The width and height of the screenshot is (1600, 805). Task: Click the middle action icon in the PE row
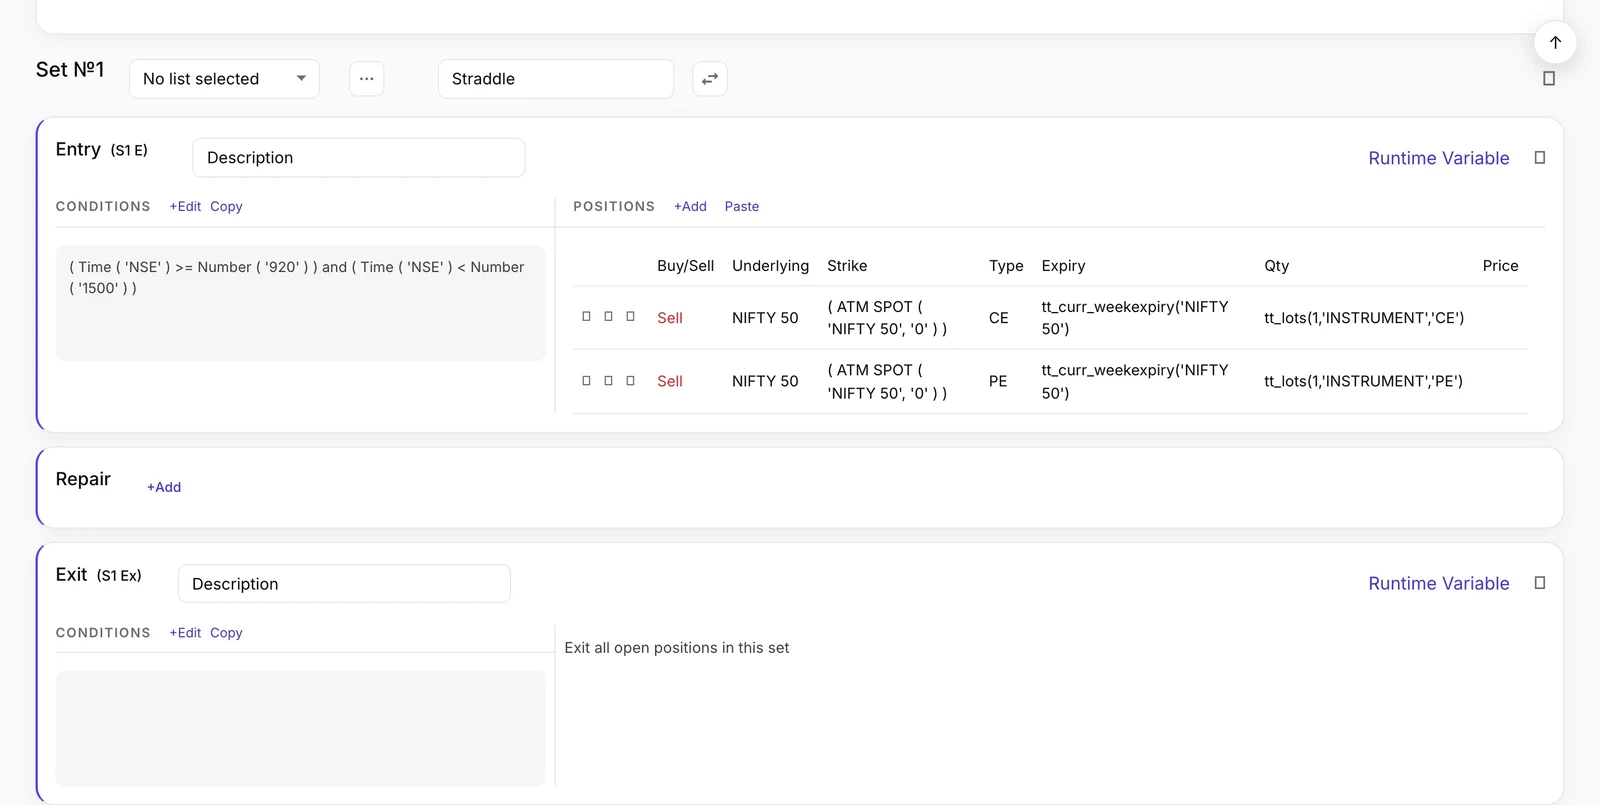608,381
